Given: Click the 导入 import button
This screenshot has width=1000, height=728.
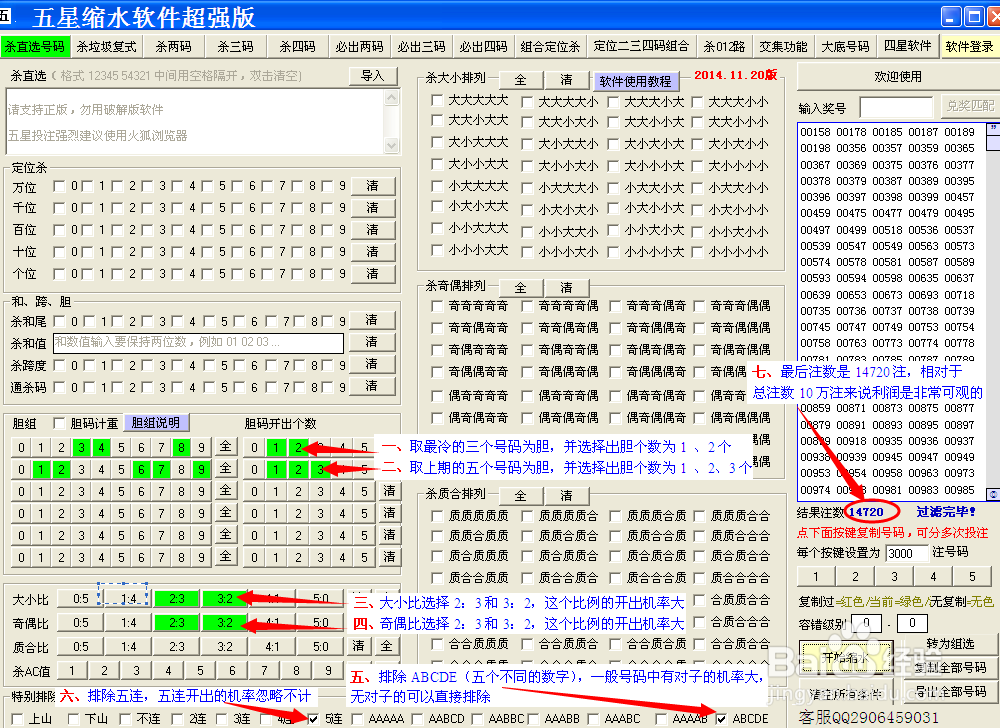Looking at the screenshot, I should coord(373,76).
